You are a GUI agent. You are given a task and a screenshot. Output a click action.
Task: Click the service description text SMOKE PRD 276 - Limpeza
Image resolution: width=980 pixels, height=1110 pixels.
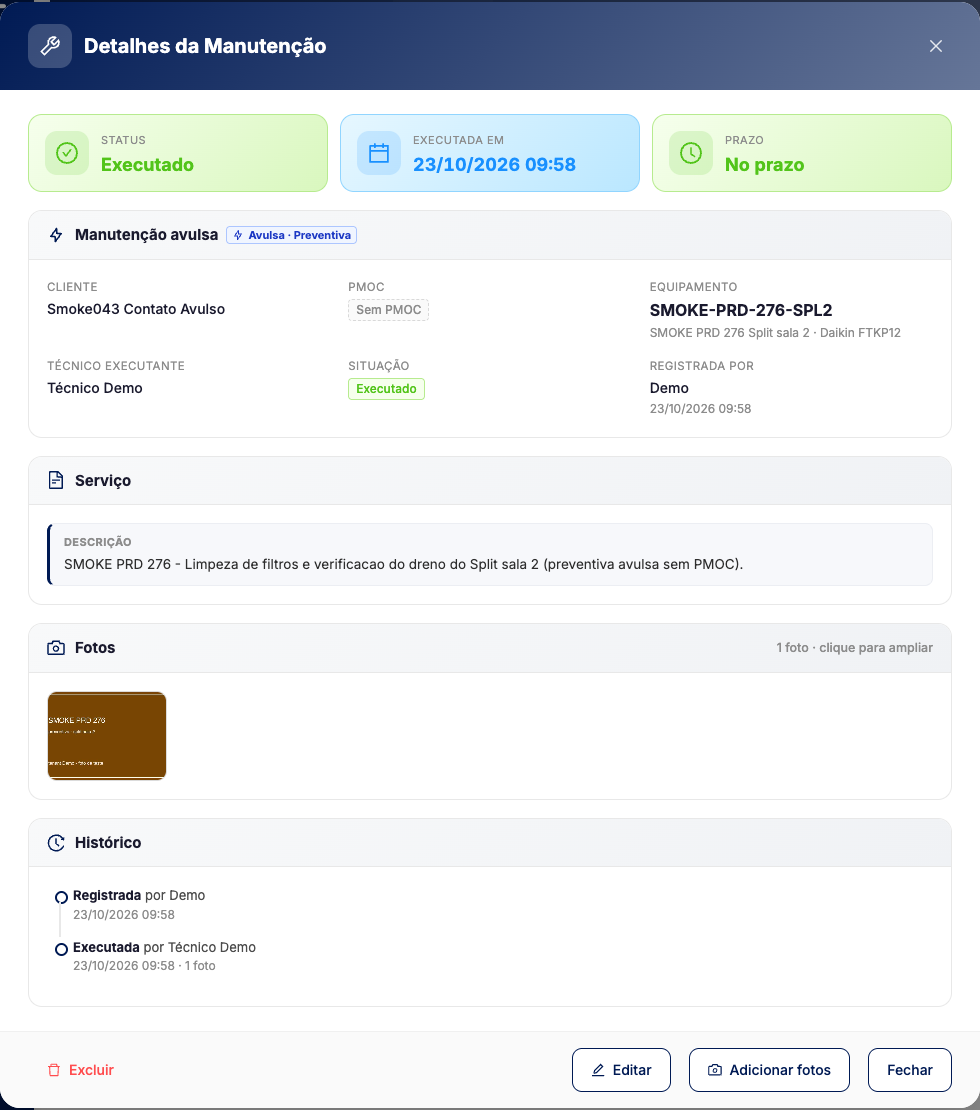point(403,564)
